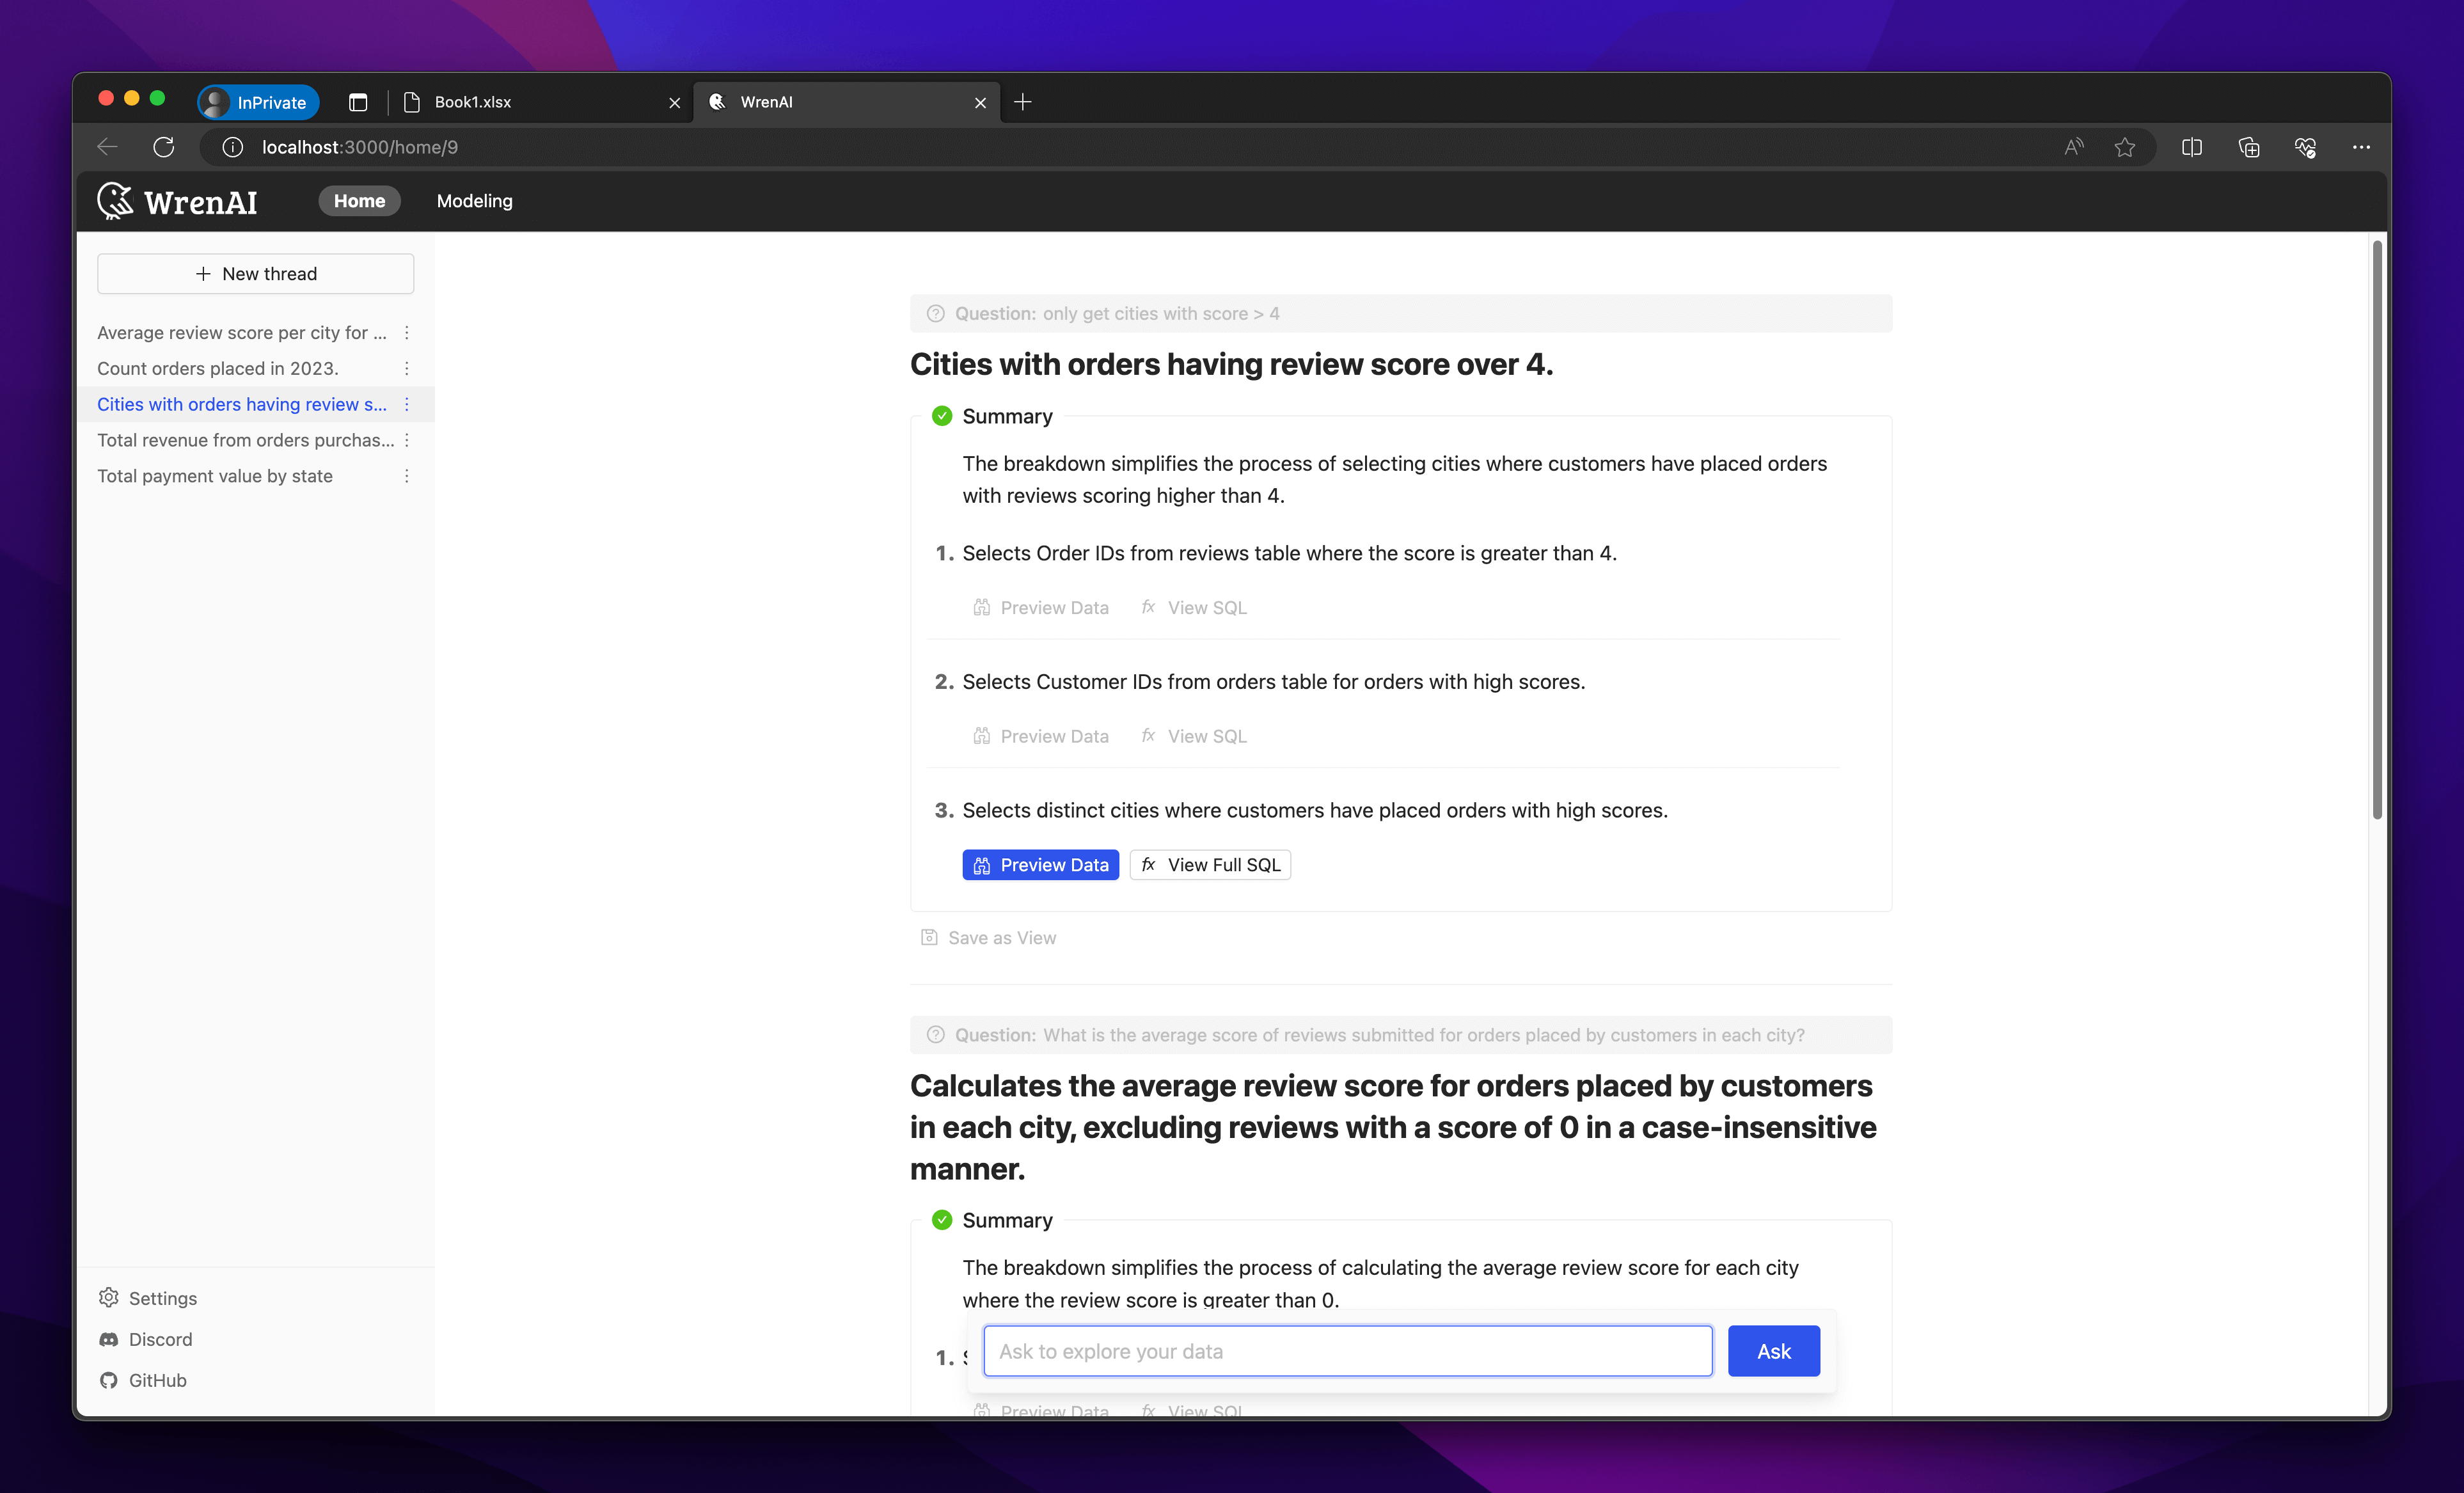Click blue Preview Data button in step 3
Image resolution: width=2464 pixels, height=1493 pixels.
tap(1041, 865)
